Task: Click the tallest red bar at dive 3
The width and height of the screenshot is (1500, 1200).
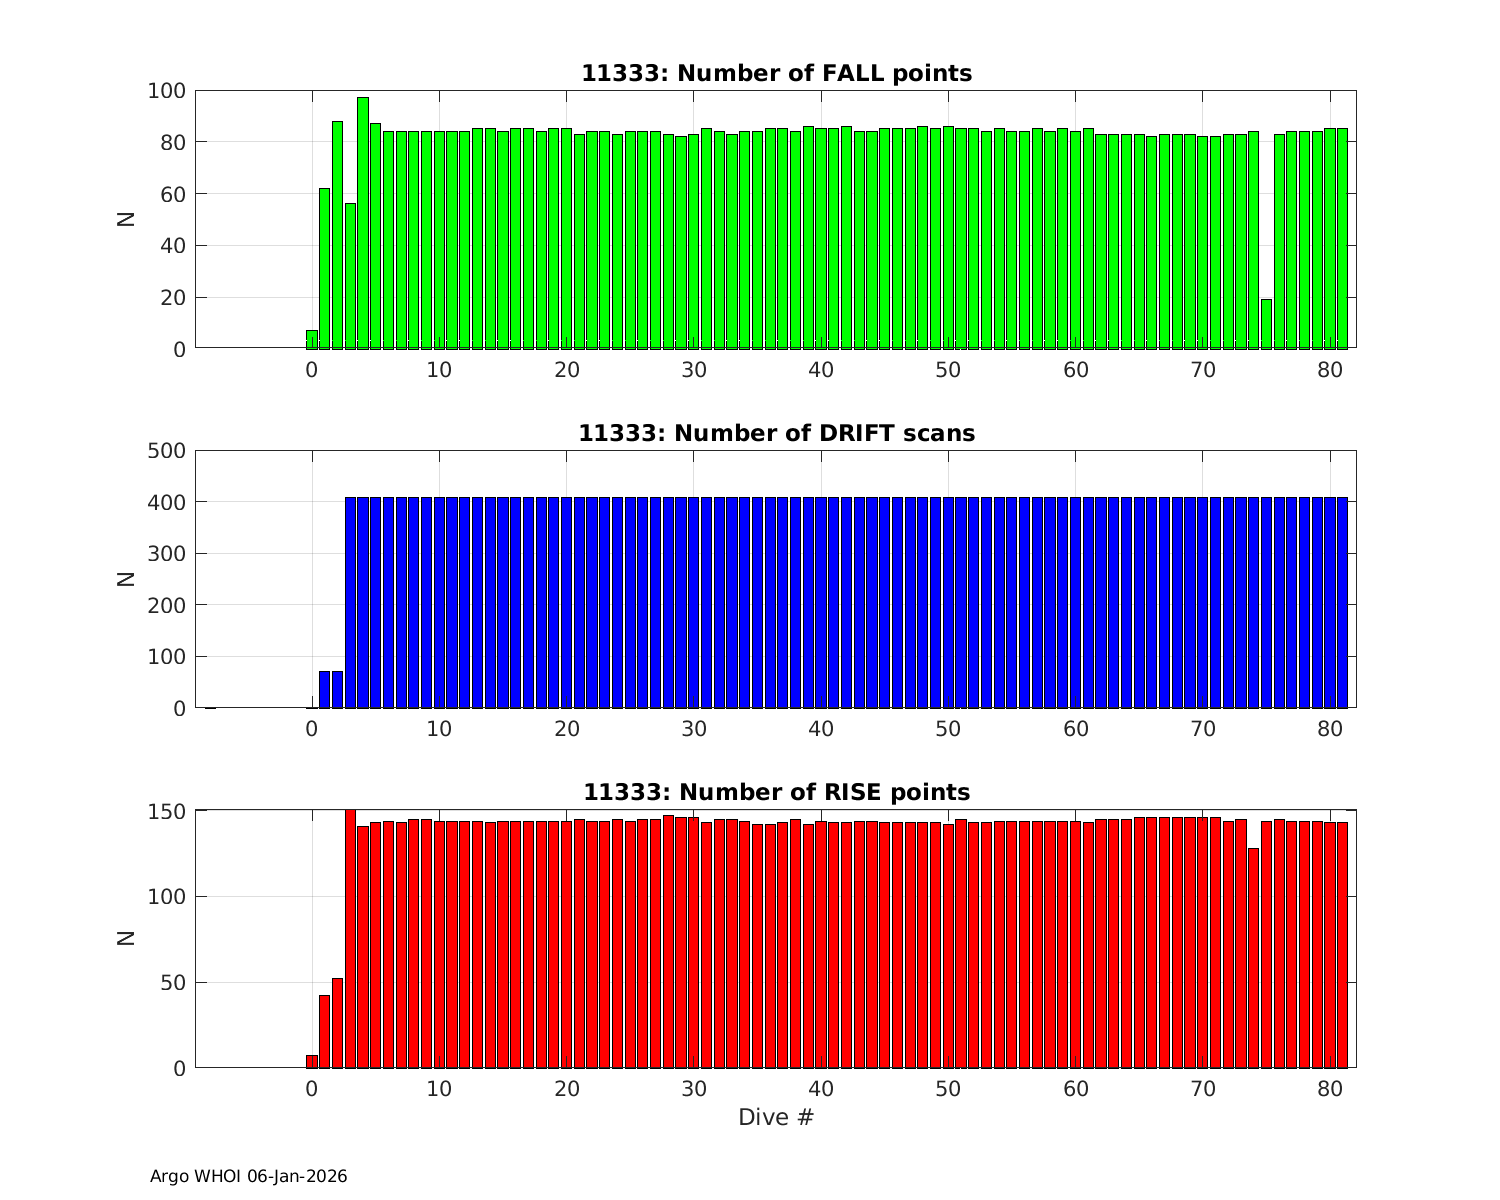Action: click(x=350, y=938)
